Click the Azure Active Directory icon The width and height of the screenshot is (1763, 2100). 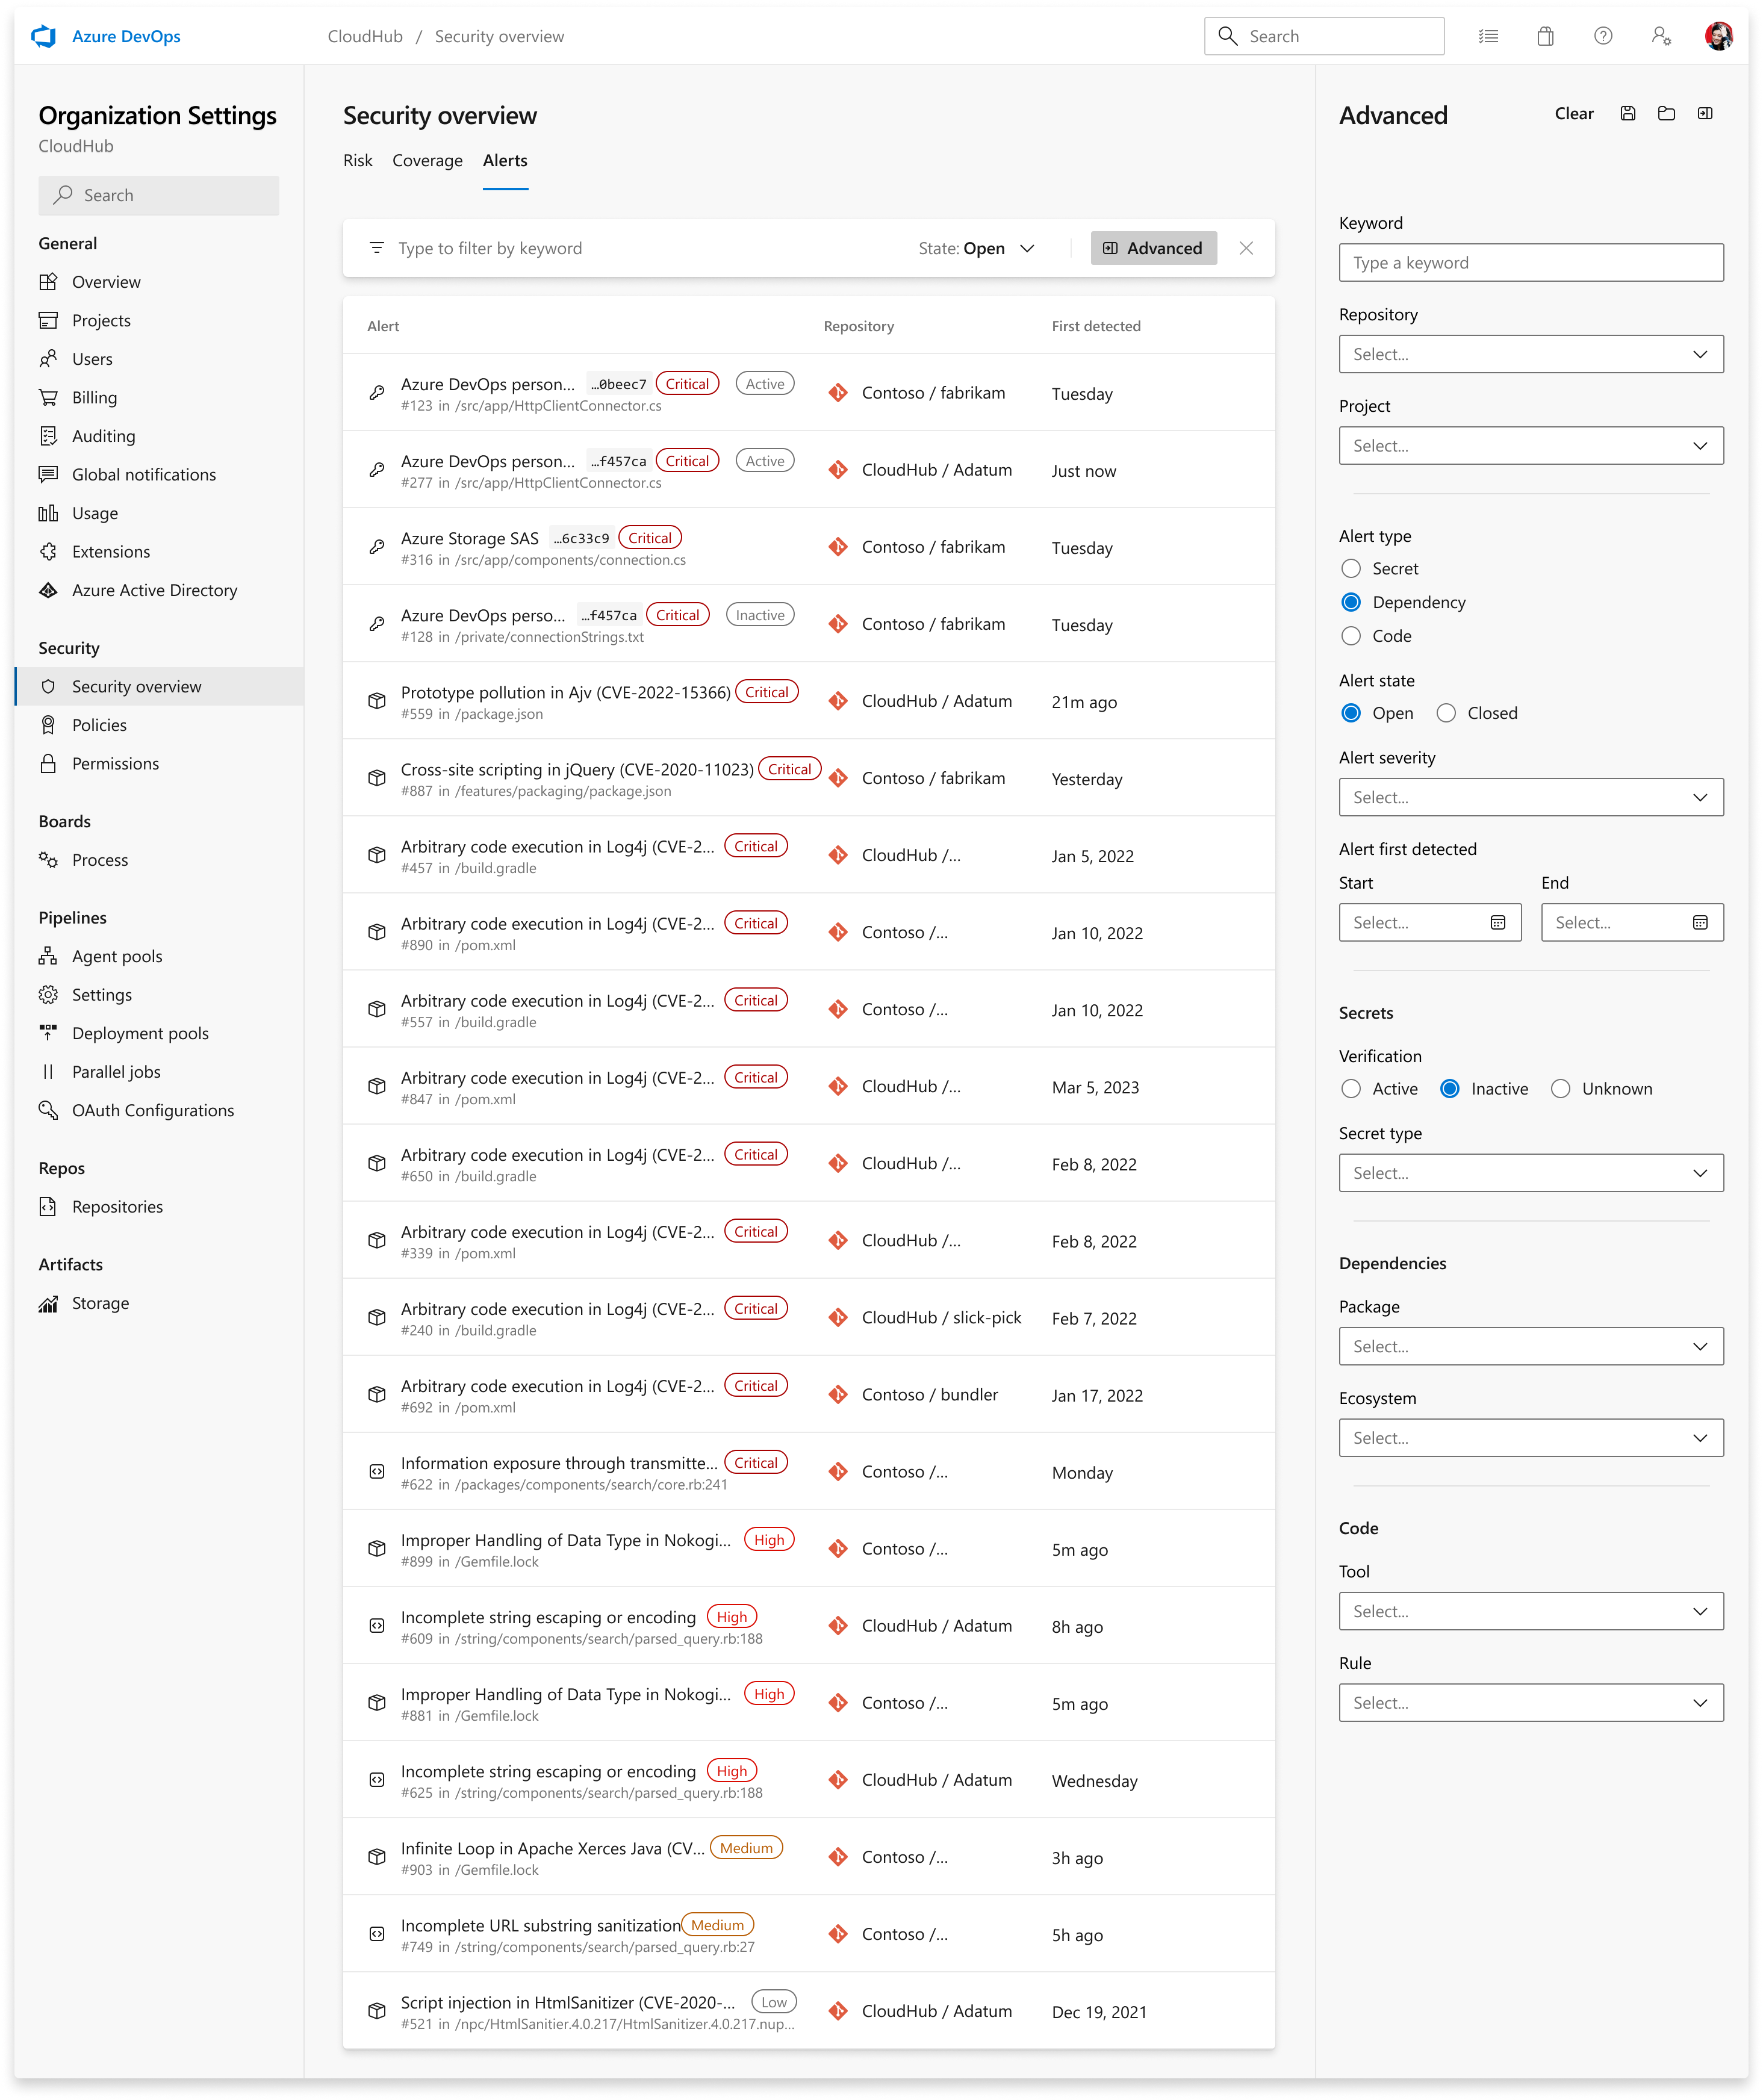coord(48,590)
